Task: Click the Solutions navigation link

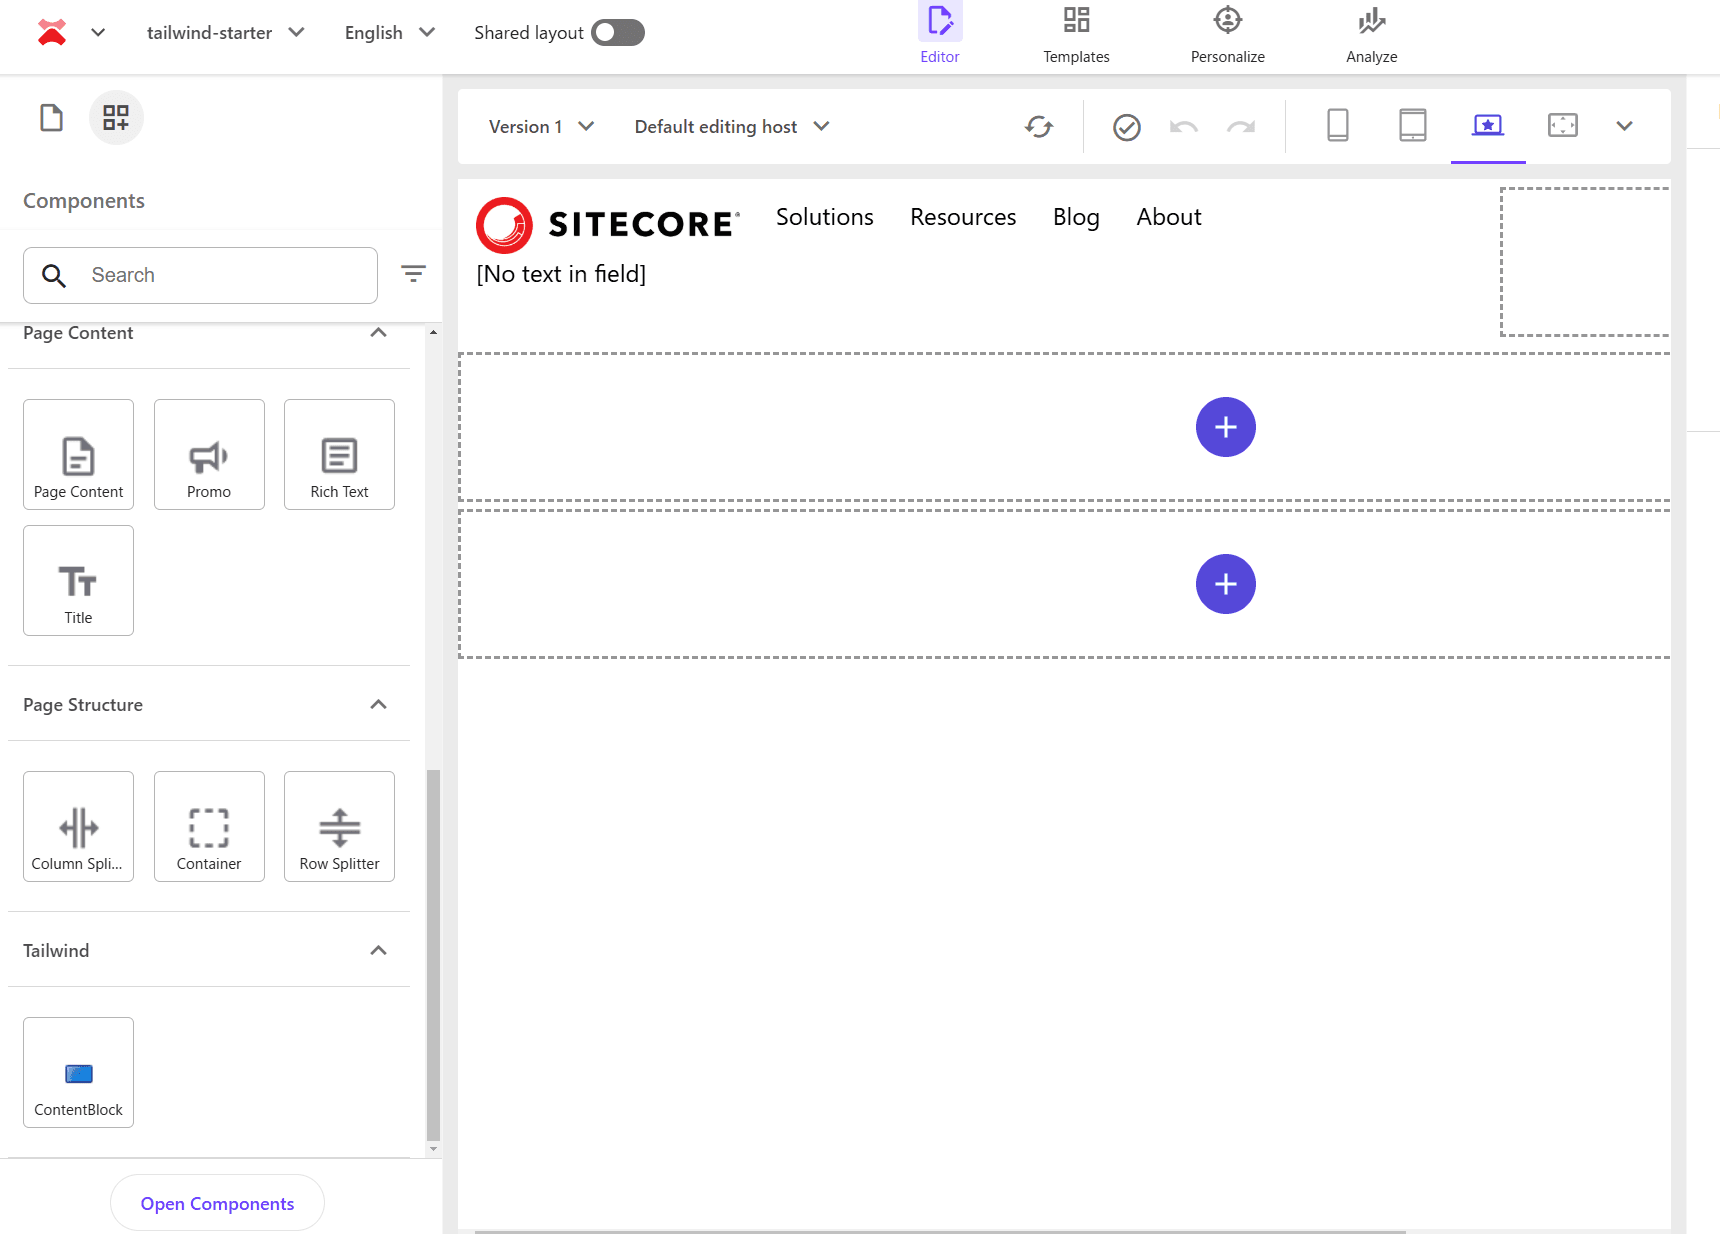Action: click(824, 217)
